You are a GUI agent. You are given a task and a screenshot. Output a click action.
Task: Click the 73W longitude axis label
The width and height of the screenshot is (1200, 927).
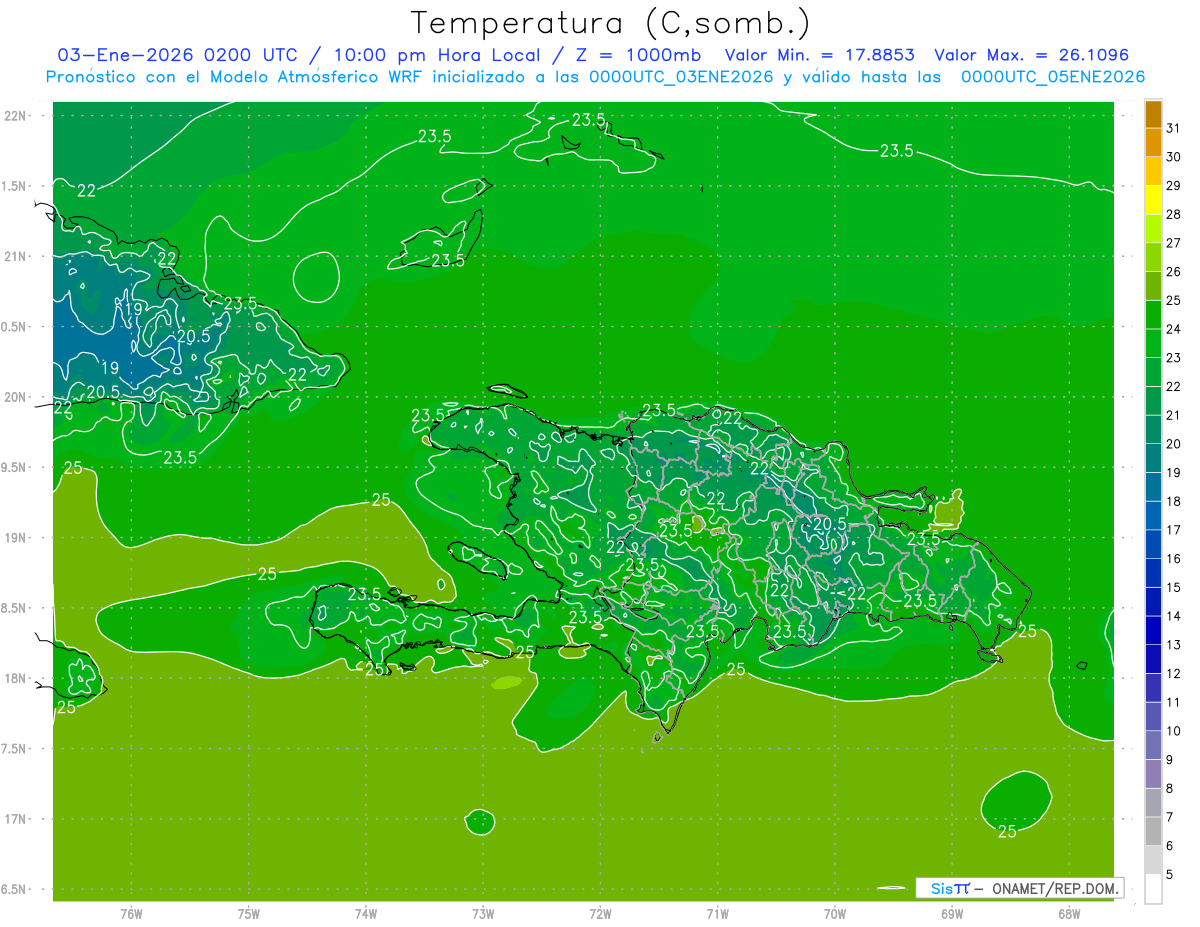click(x=483, y=913)
